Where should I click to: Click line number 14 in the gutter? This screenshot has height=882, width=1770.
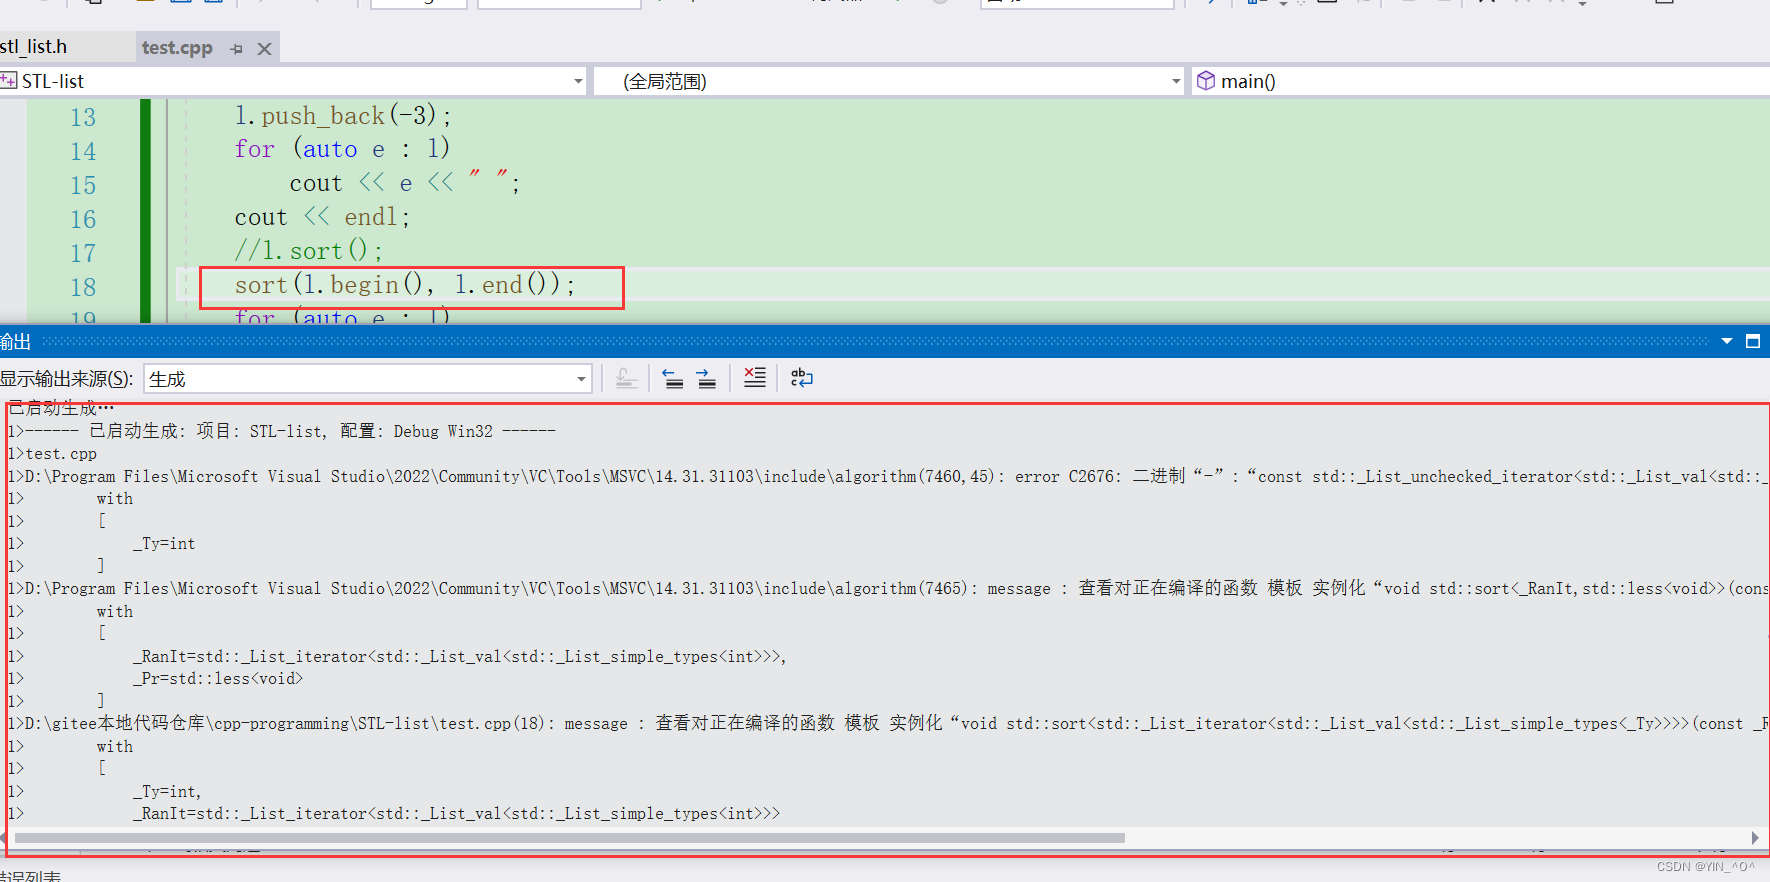83,152
